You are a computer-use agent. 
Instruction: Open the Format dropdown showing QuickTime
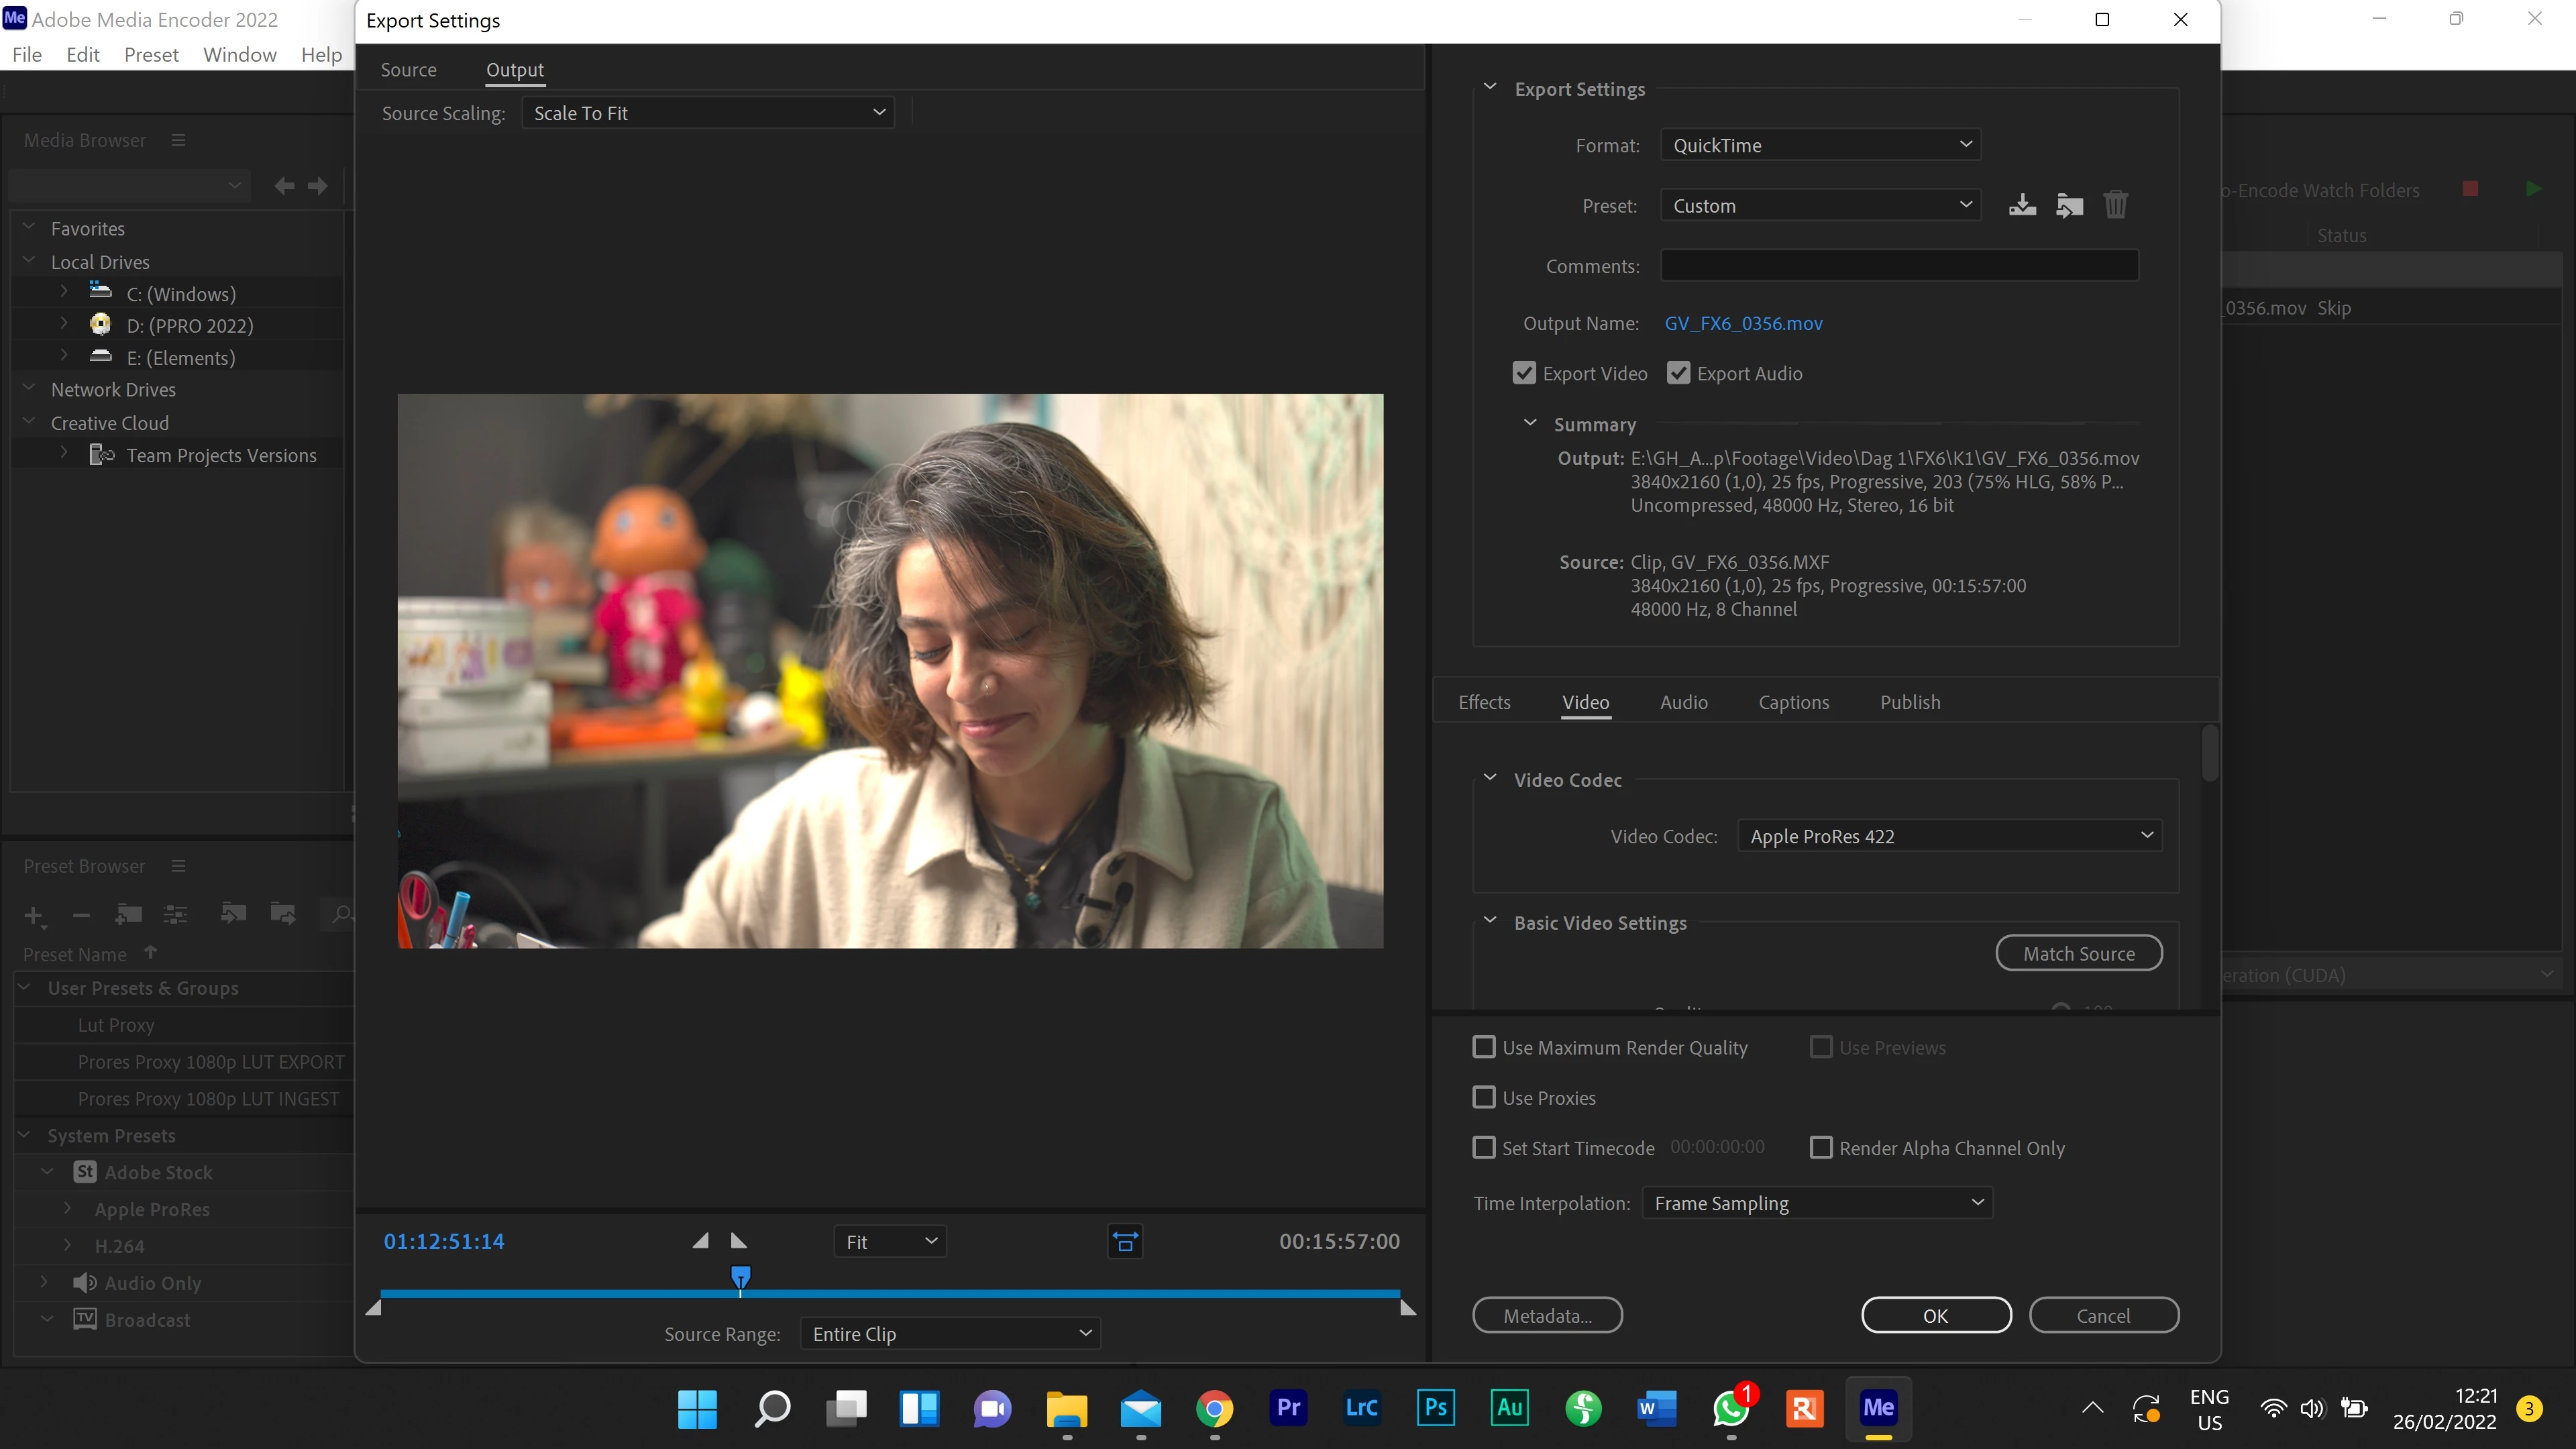point(1820,145)
